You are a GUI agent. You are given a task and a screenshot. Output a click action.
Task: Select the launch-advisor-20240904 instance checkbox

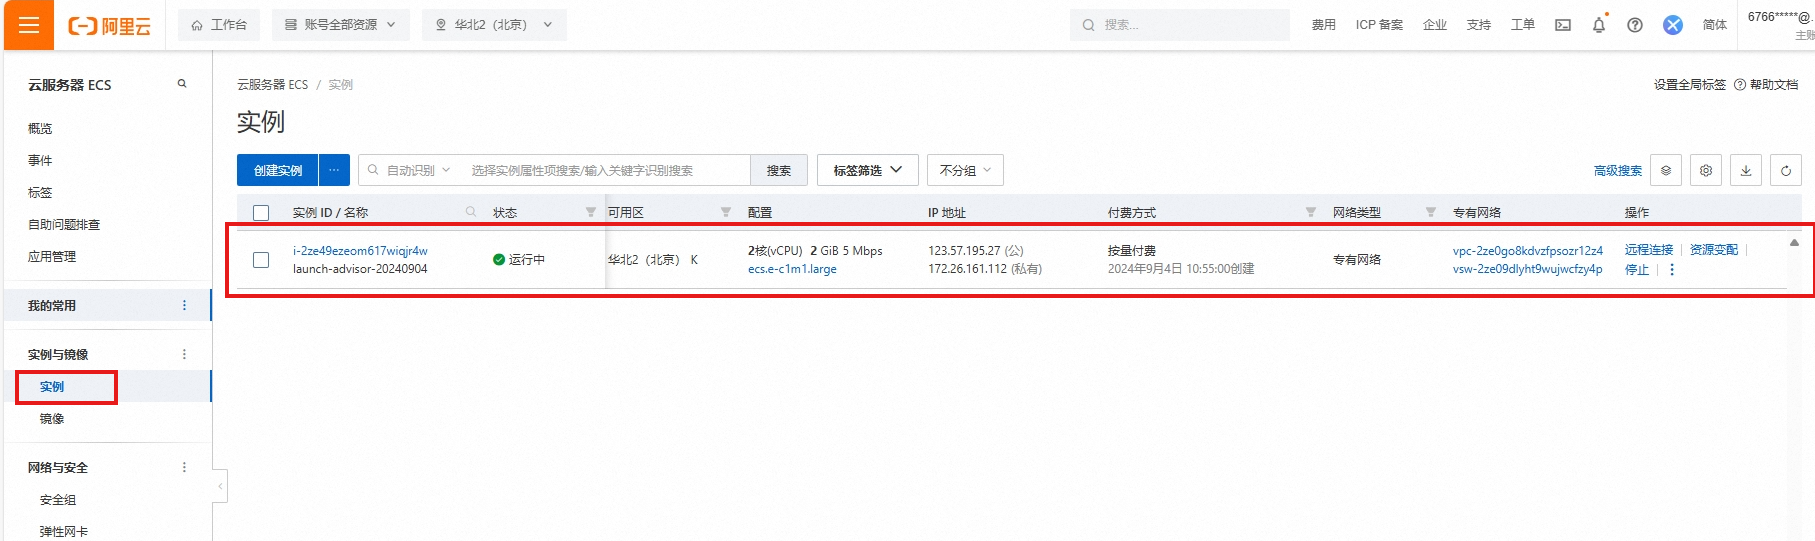261,260
